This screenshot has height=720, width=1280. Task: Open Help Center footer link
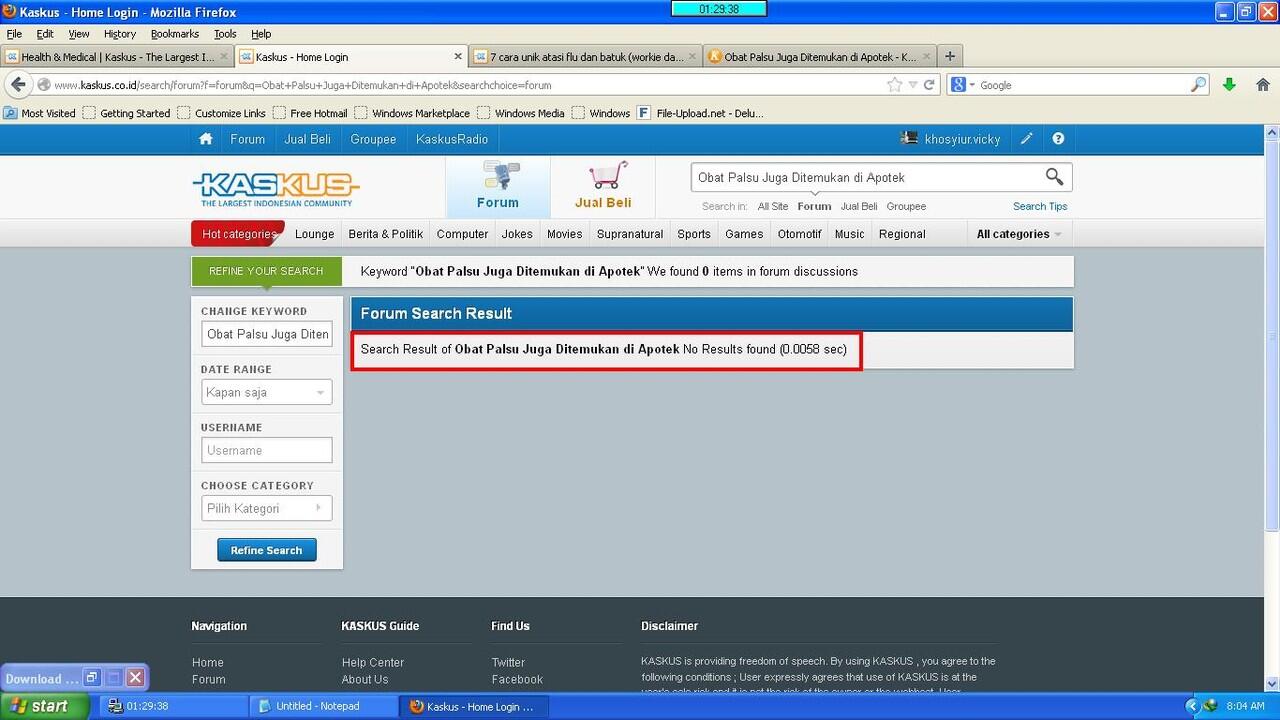(x=373, y=662)
